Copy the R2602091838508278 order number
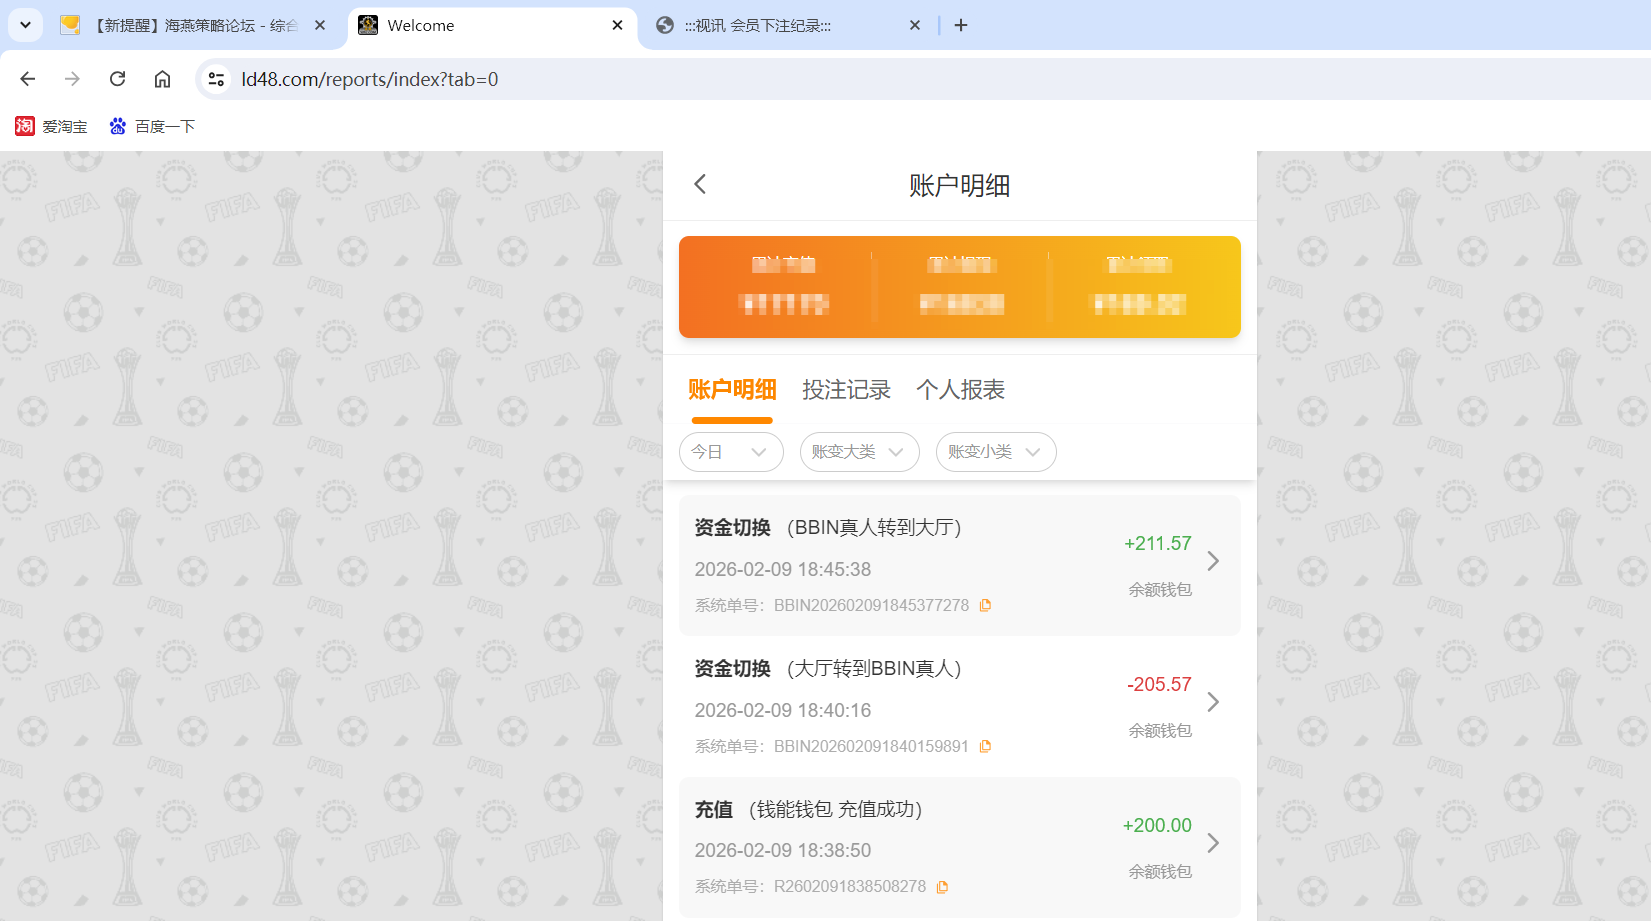Viewport: 1651px width, 921px height. [942, 887]
